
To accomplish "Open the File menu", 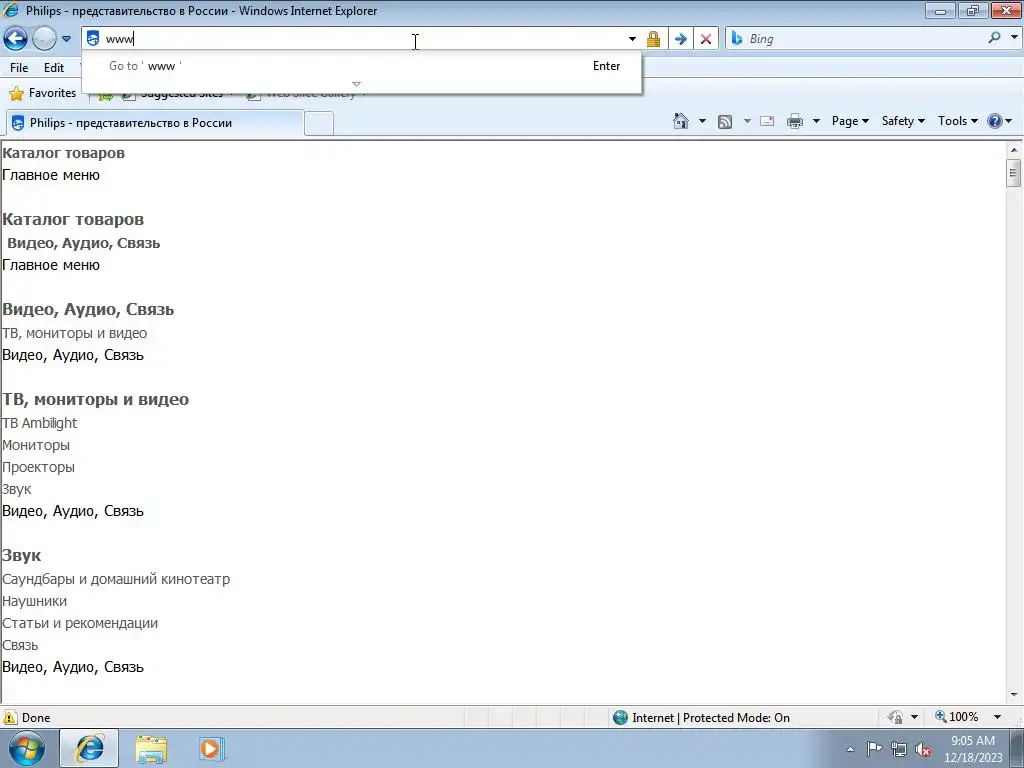I will click(x=19, y=67).
